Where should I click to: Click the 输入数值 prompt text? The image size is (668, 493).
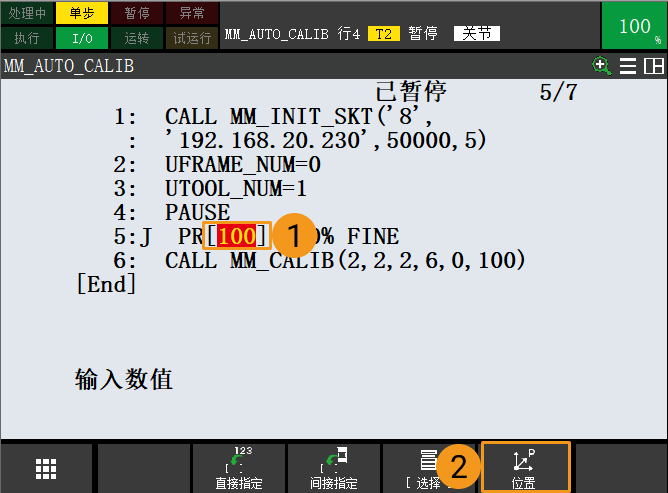pyautogui.click(x=124, y=379)
